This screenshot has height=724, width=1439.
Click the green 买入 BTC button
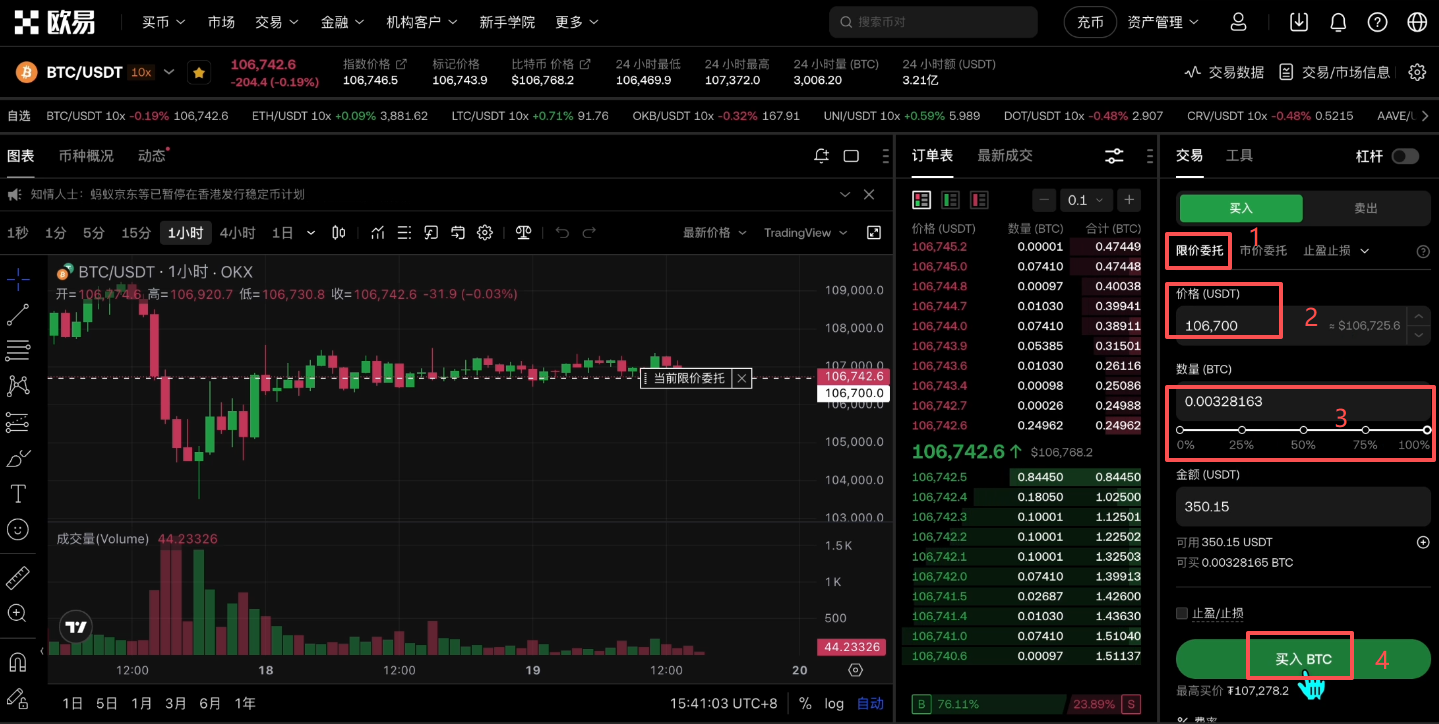pyautogui.click(x=1303, y=659)
